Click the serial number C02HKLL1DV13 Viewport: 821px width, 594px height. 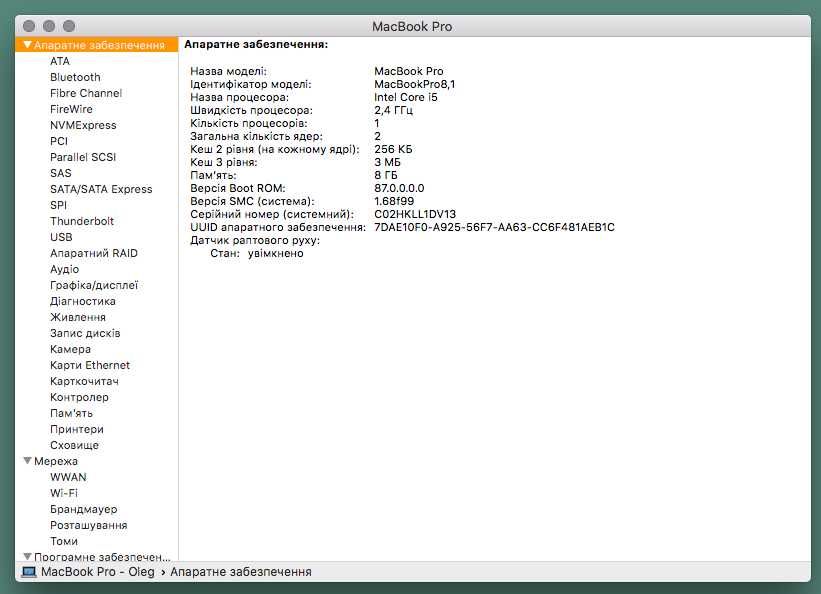415,214
